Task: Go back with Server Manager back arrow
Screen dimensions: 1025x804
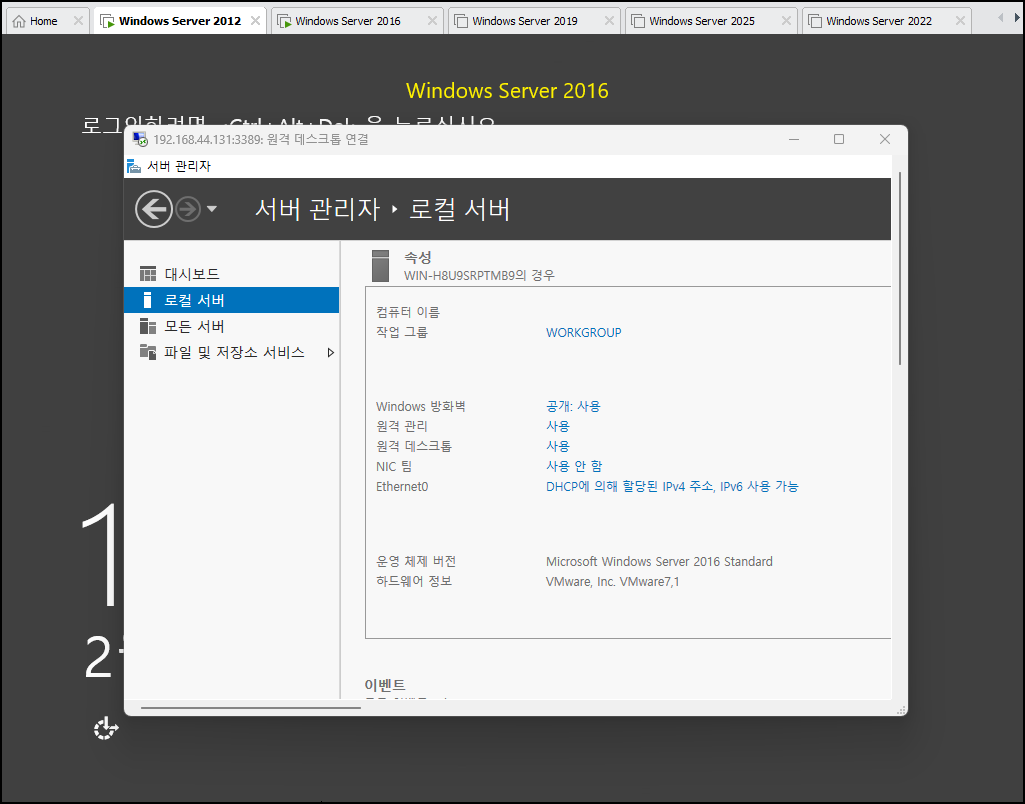Action: click(154, 209)
